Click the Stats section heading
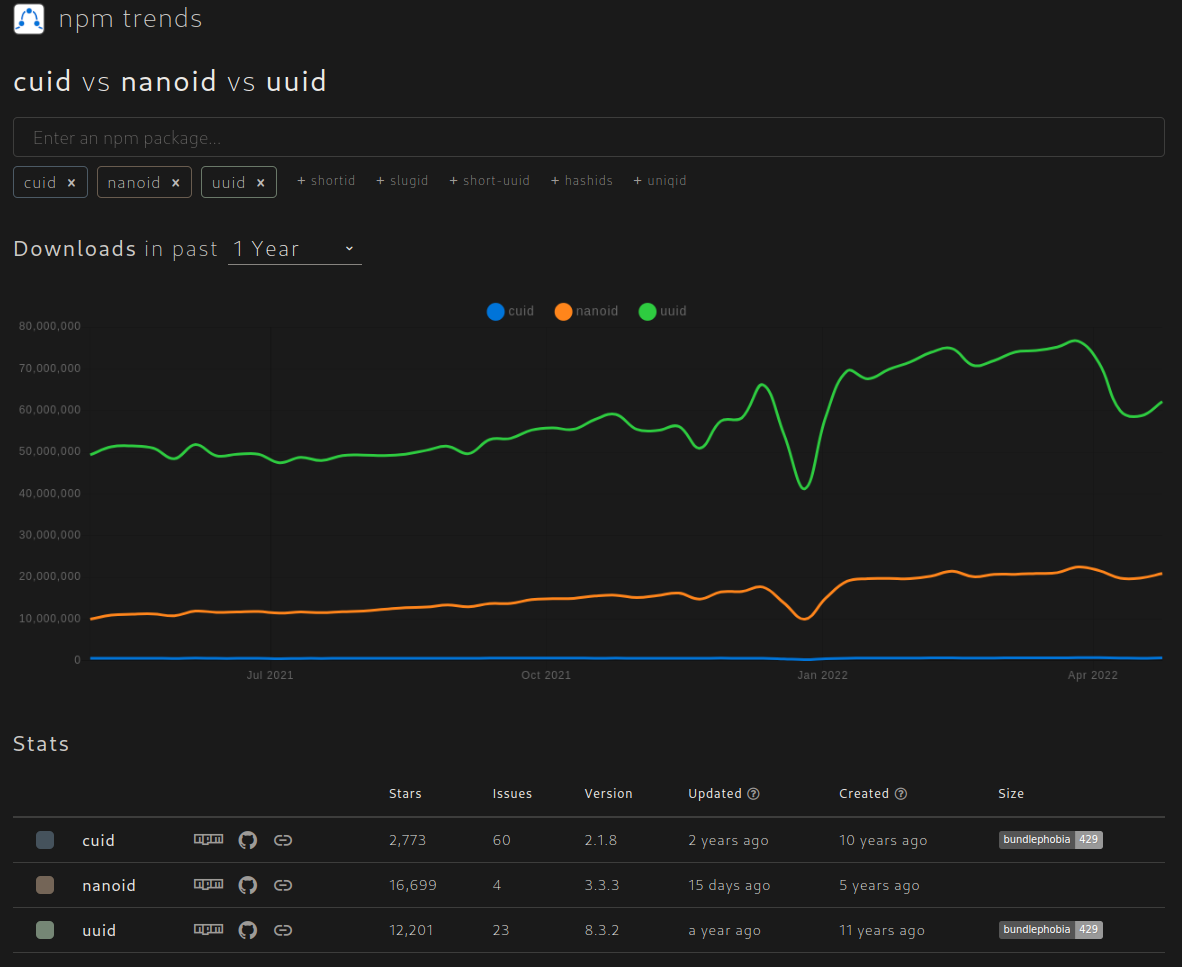Viewport: 1182px width, 967px height. click(x=41, y=744)
